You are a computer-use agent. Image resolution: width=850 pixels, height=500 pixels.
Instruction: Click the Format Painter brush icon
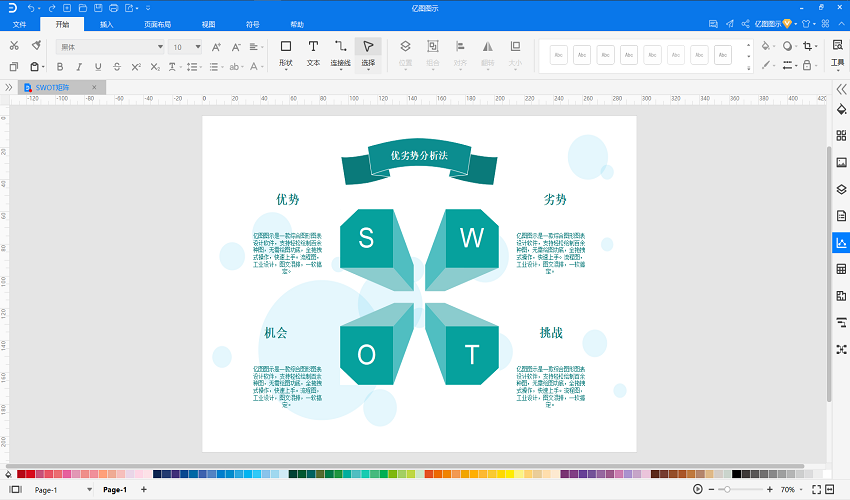click(36, 46)
